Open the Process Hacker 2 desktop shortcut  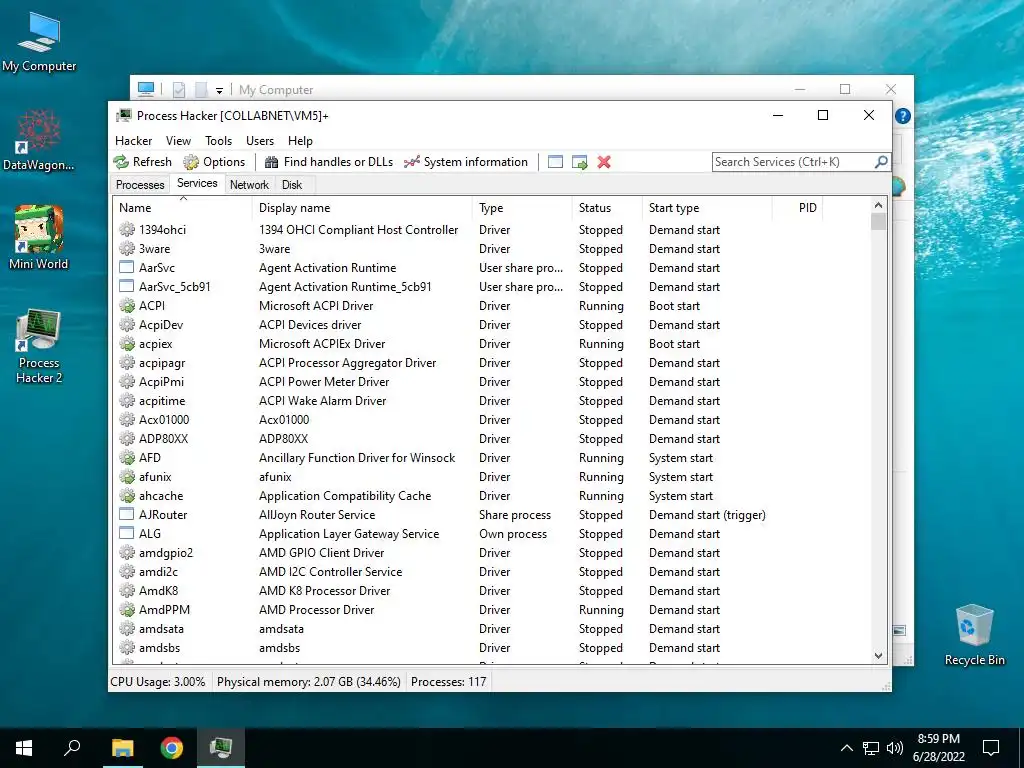(x=39, y=346)
